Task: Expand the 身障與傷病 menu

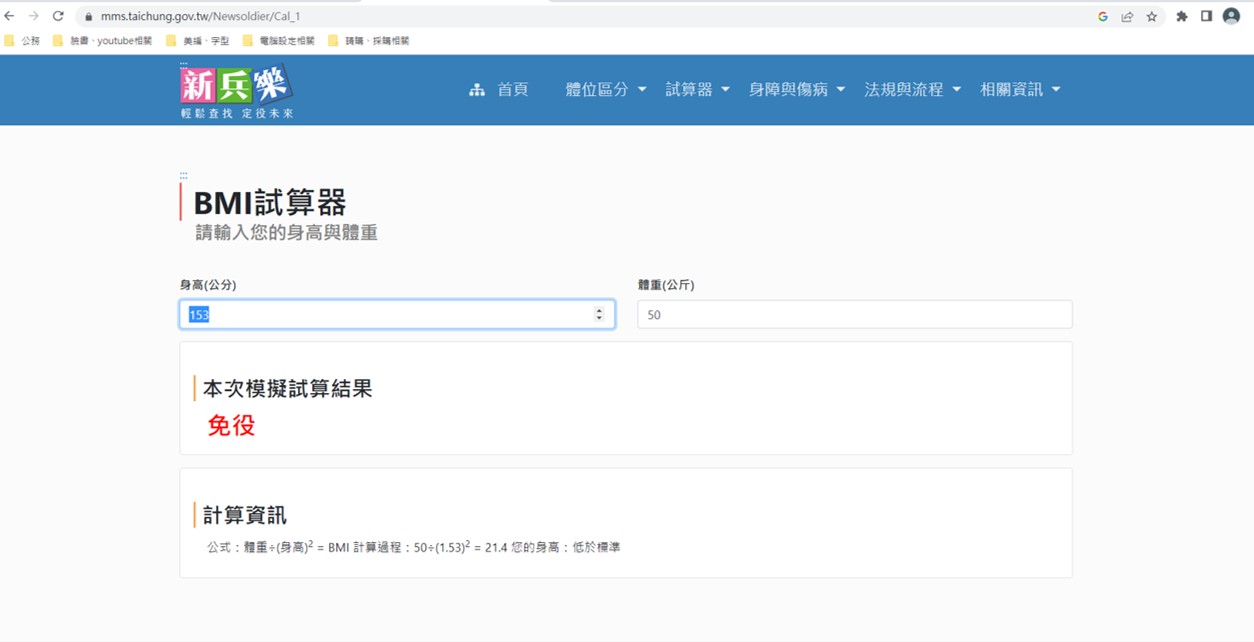Action: (x=797, y=90)
